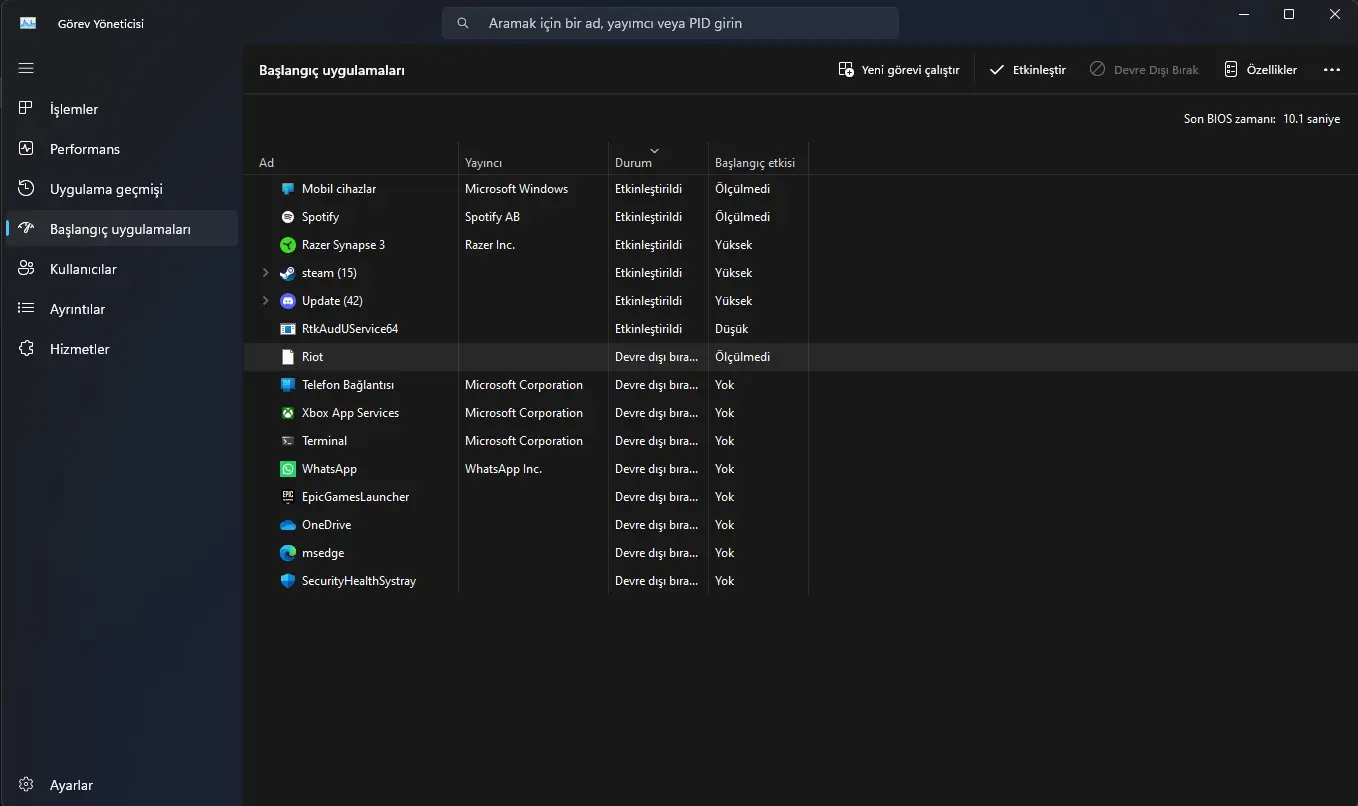The width and height of the screenshot is (1358, 806).
Task: Open the three-dot more options menu
Action: click(x=1331, y=70)
